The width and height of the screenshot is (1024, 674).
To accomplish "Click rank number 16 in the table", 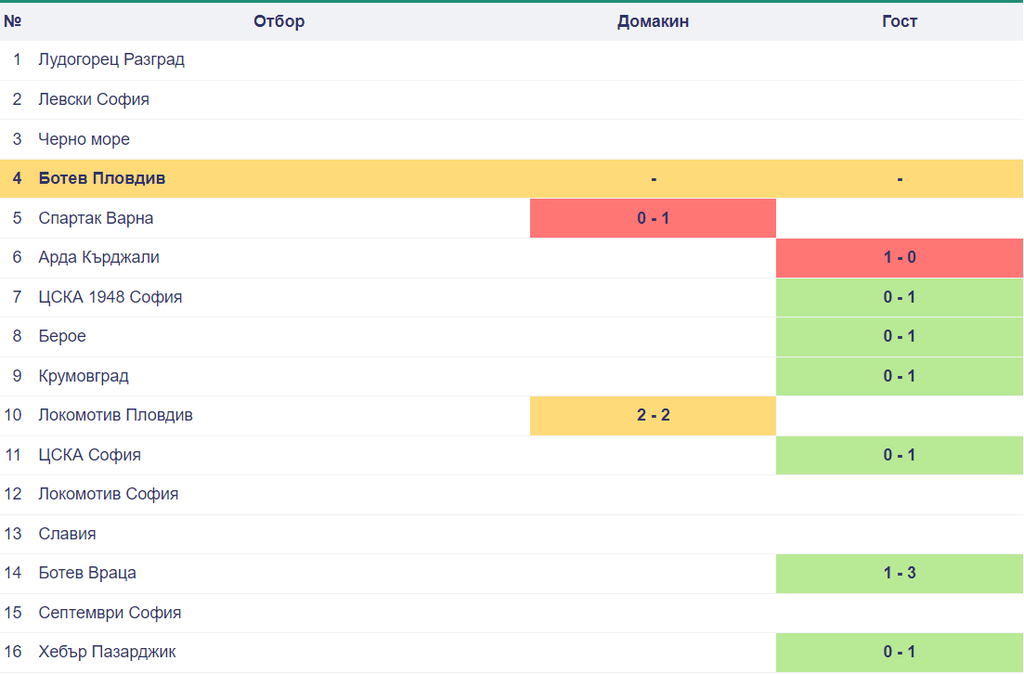I will tap(13, 652).
